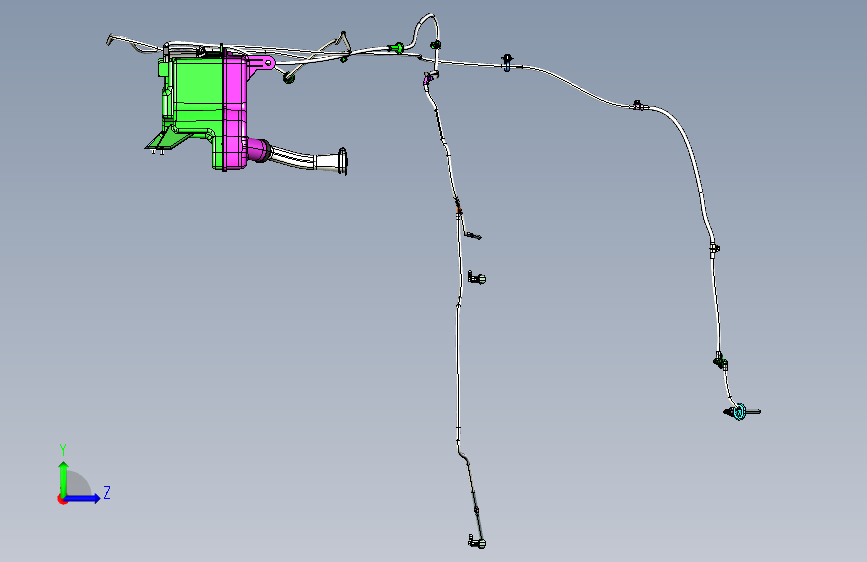Screen dimensions: 867x562
Task: Select the clip at the bottom of center hose
Action: [477, 542]
